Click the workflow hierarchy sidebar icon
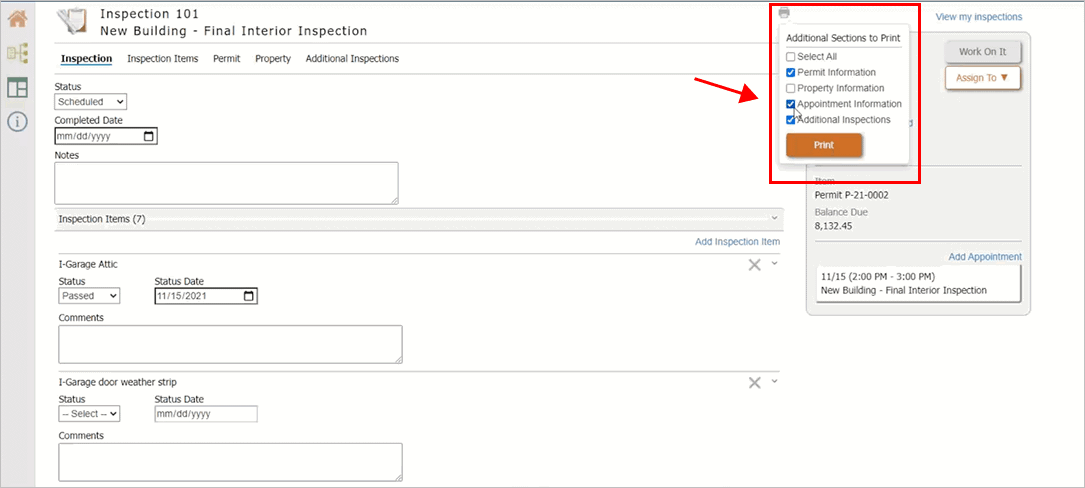 pos(17,53)
